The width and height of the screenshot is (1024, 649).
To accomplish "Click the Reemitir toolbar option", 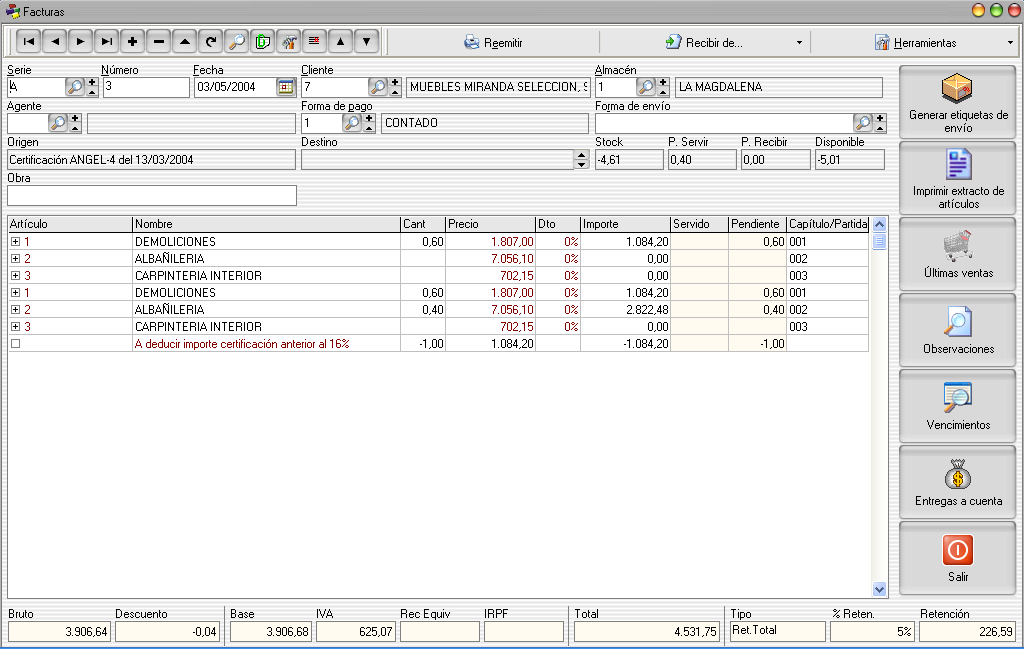I will point(492,43).
